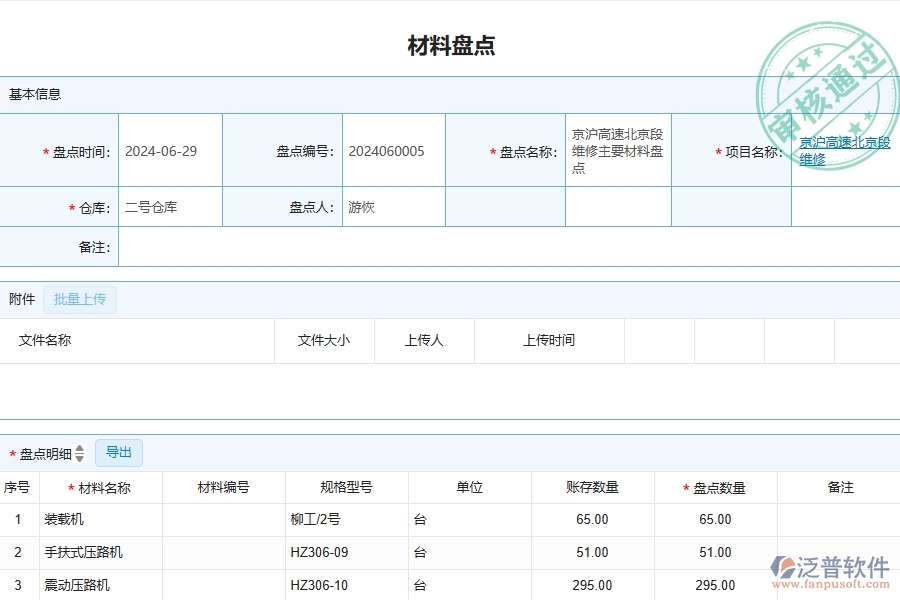Click the 盘点时间 date value 2024-06-29
This screenshot has height=600, width=900.
click(160, 150)
